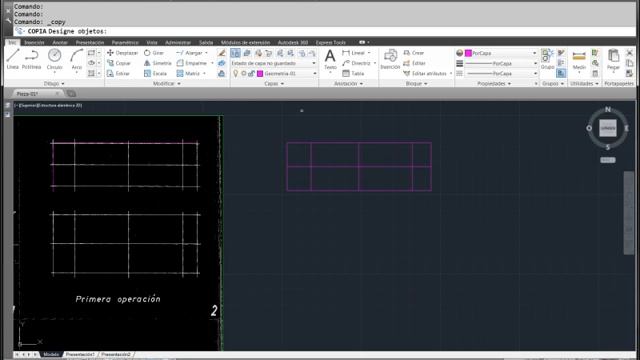Expand the Anotación panel
The width and height of the screenshot is (640, 360).
click(348, 83)
